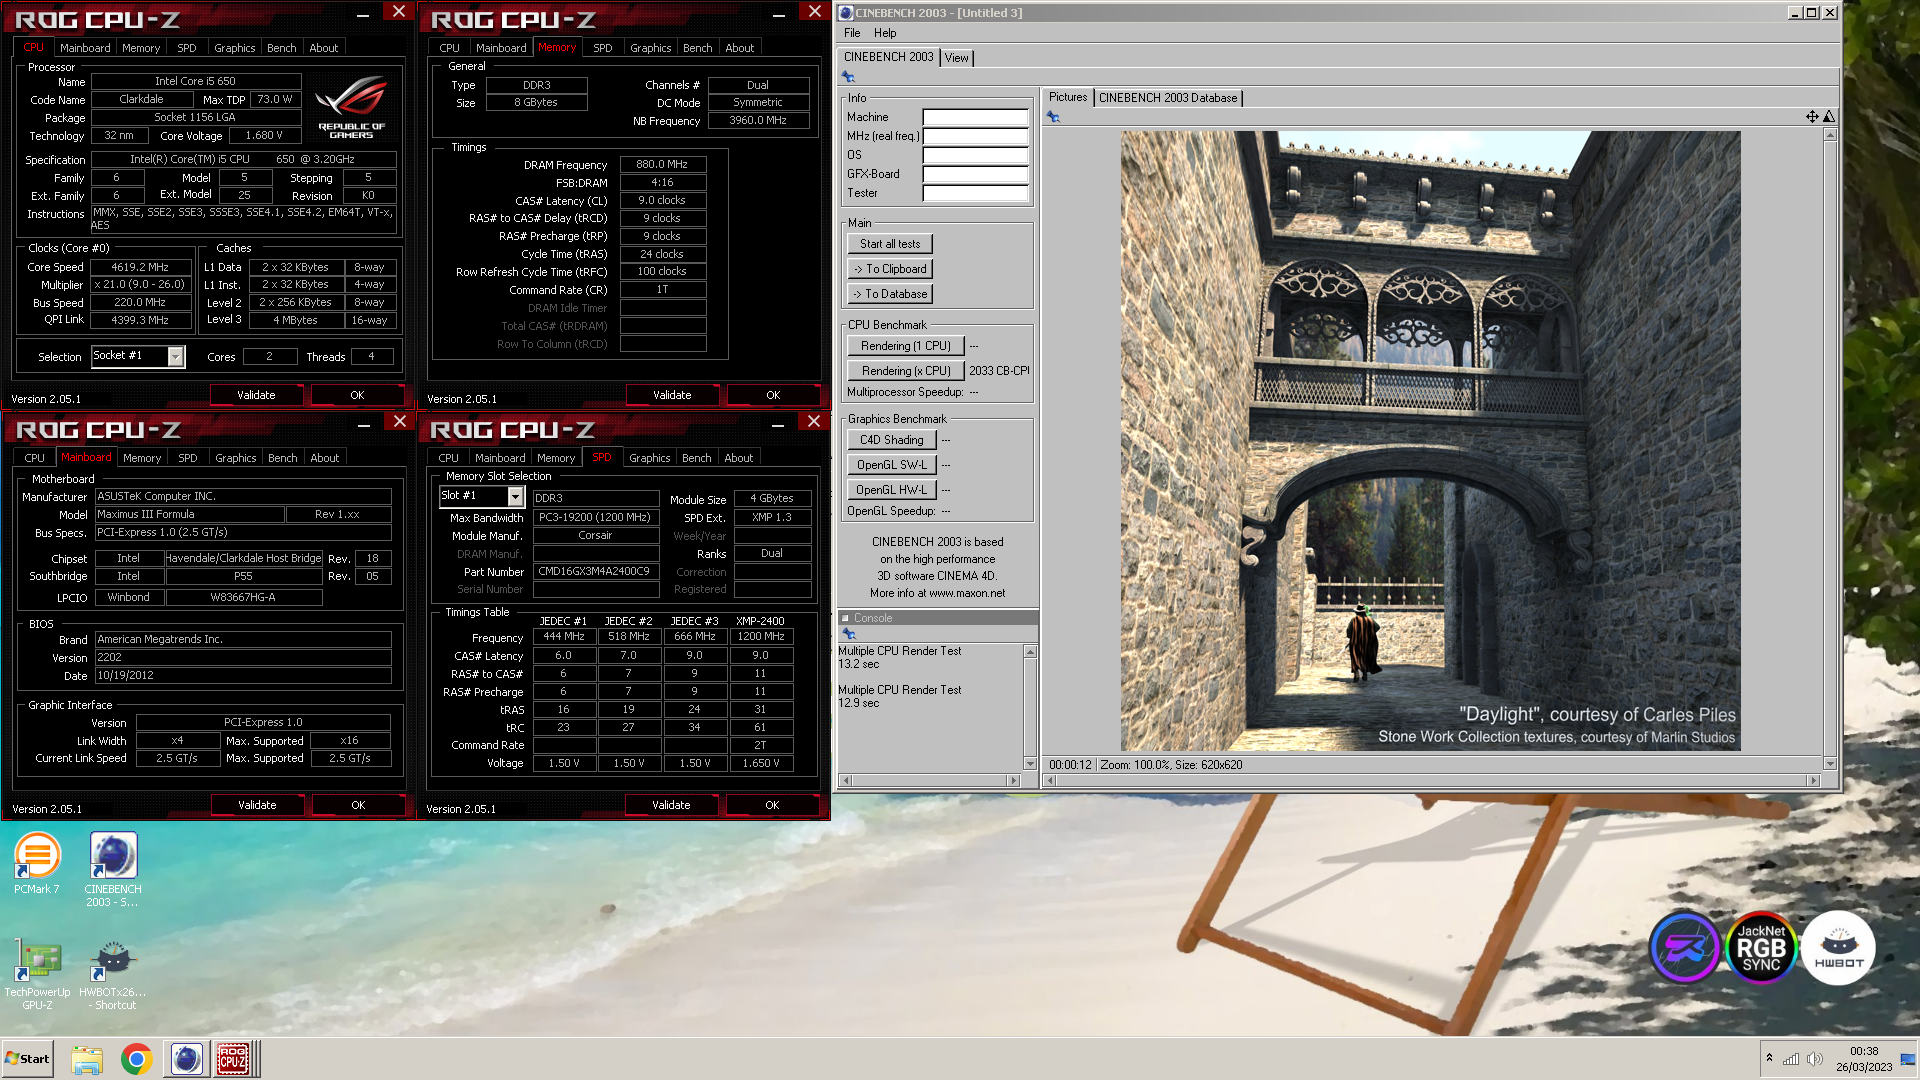This screenshot has height=1080, width=1920.
Task: Click pin icon in Pictures panel
Action: coord(1053,117)
